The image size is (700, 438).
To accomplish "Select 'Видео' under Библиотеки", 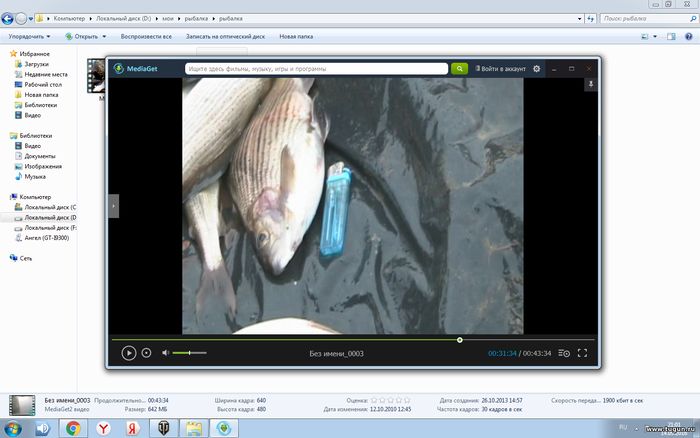I will pyautogui.click(x=28, y=146).
